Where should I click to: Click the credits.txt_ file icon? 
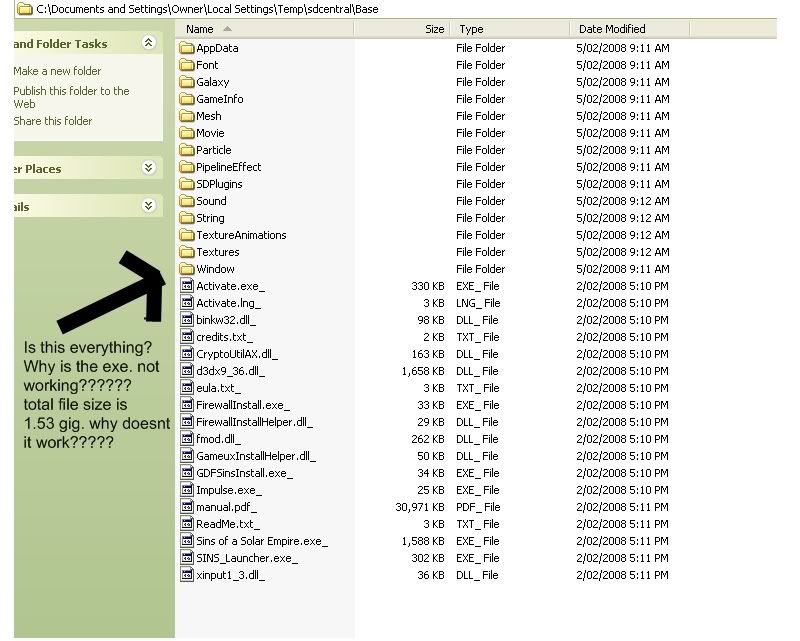tap(187, 337)
